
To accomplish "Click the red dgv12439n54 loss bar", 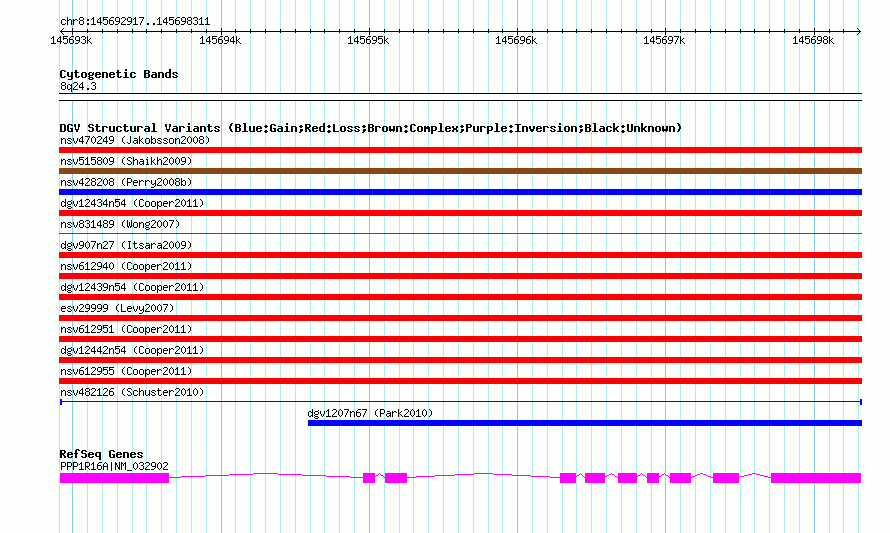I will point(460,297).
